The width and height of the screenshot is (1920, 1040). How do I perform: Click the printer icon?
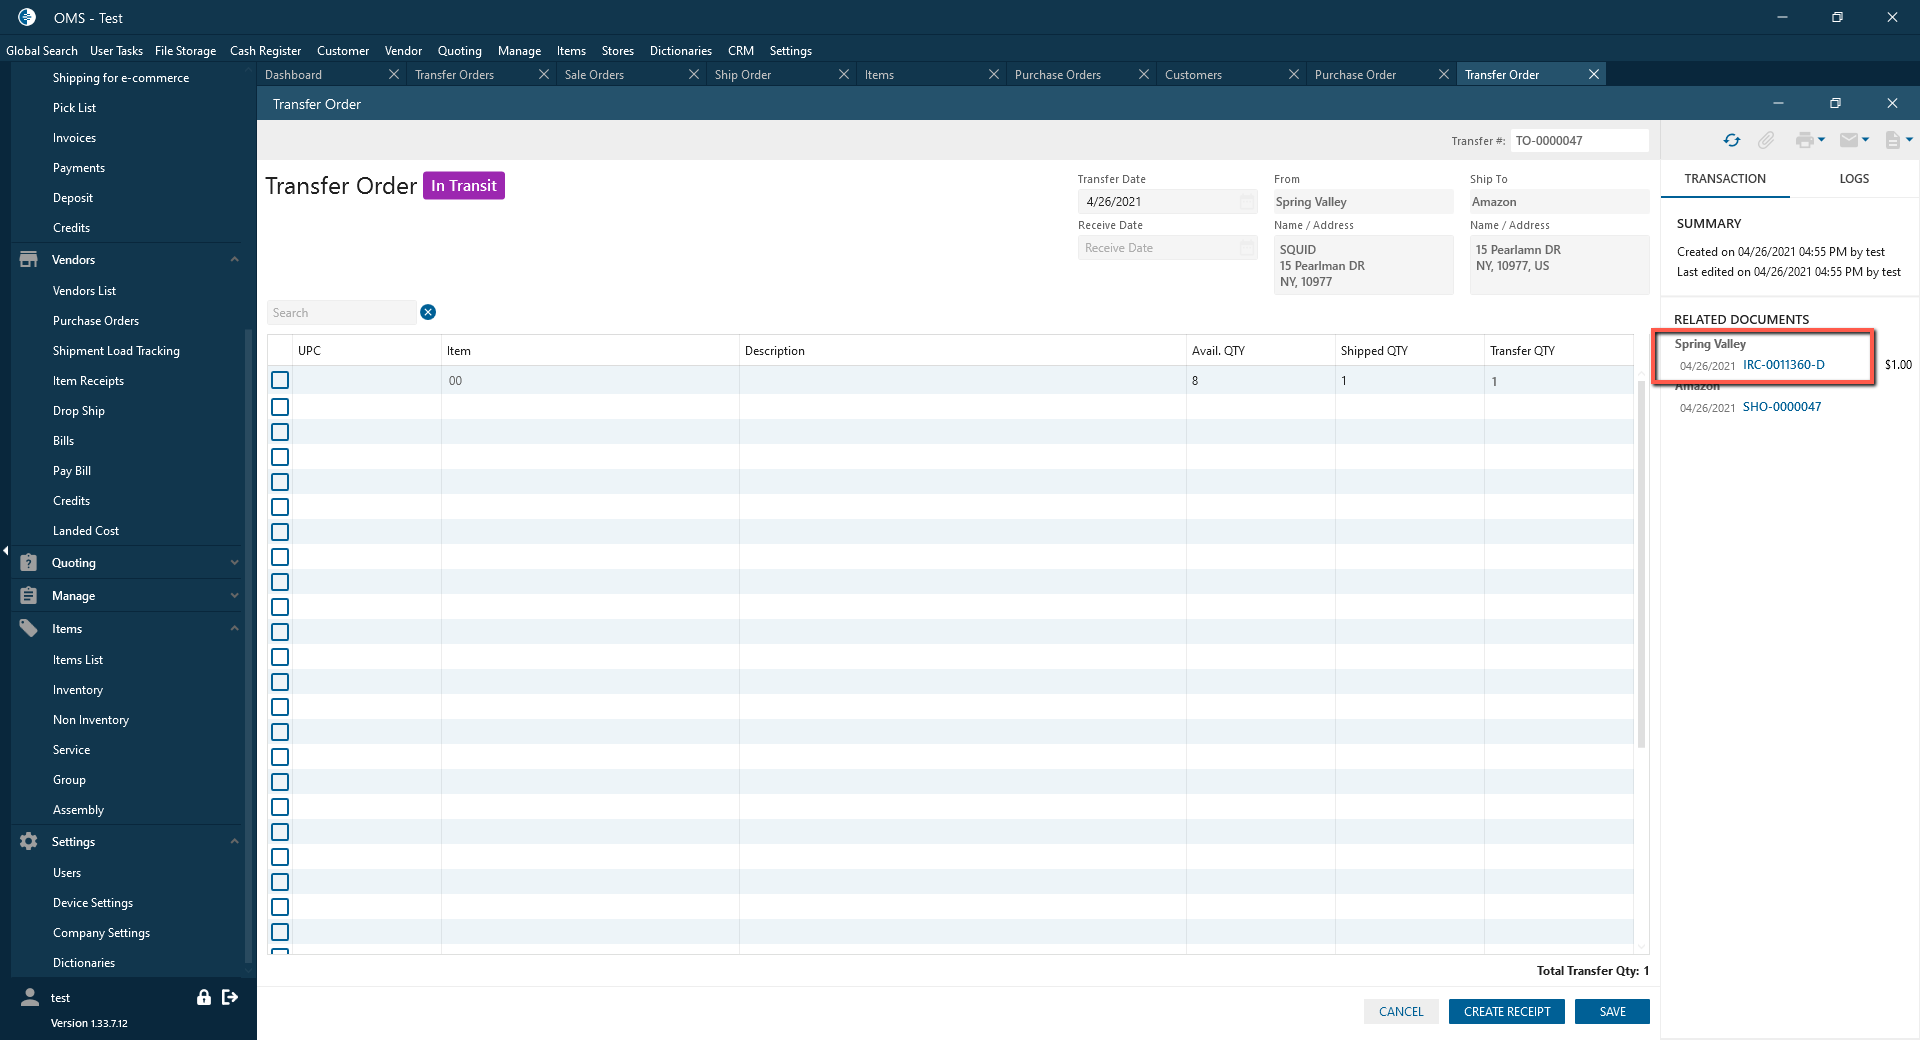point(1803,141)
